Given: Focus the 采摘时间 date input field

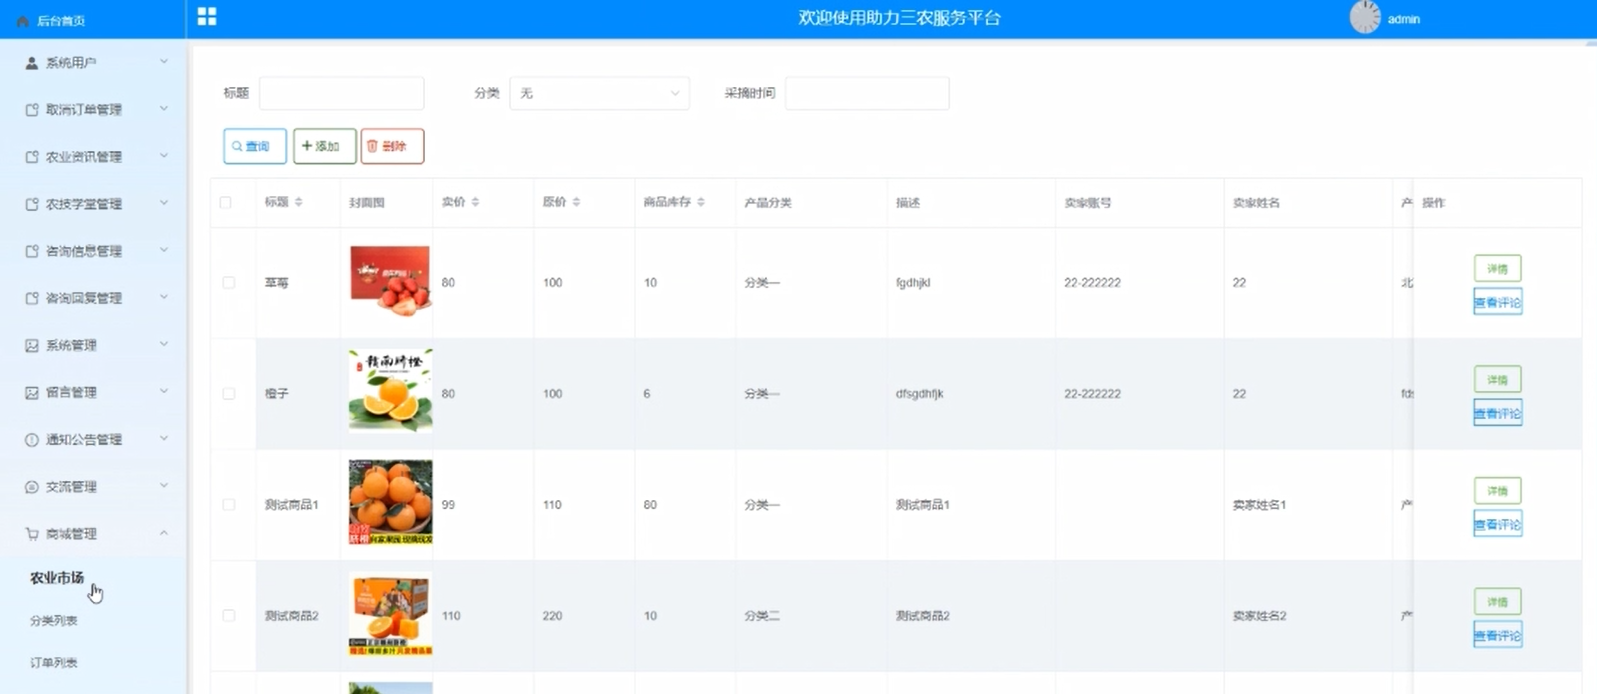Looking at the screenshot, I should [x=867, y=93].
